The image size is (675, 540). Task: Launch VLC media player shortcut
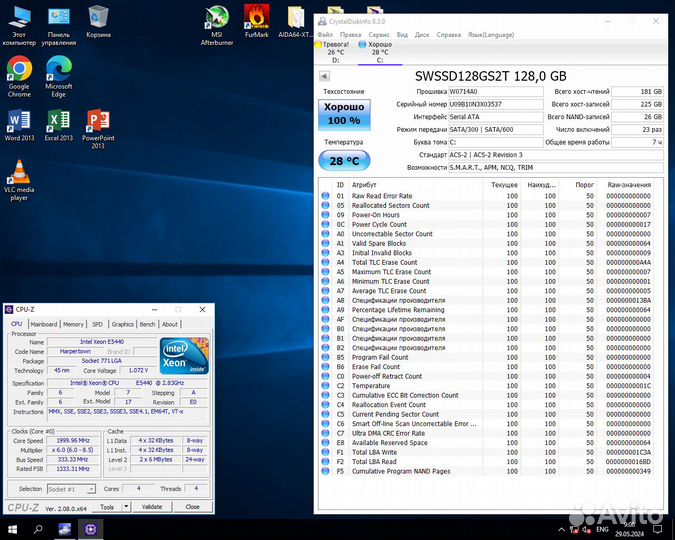[19, 180]
